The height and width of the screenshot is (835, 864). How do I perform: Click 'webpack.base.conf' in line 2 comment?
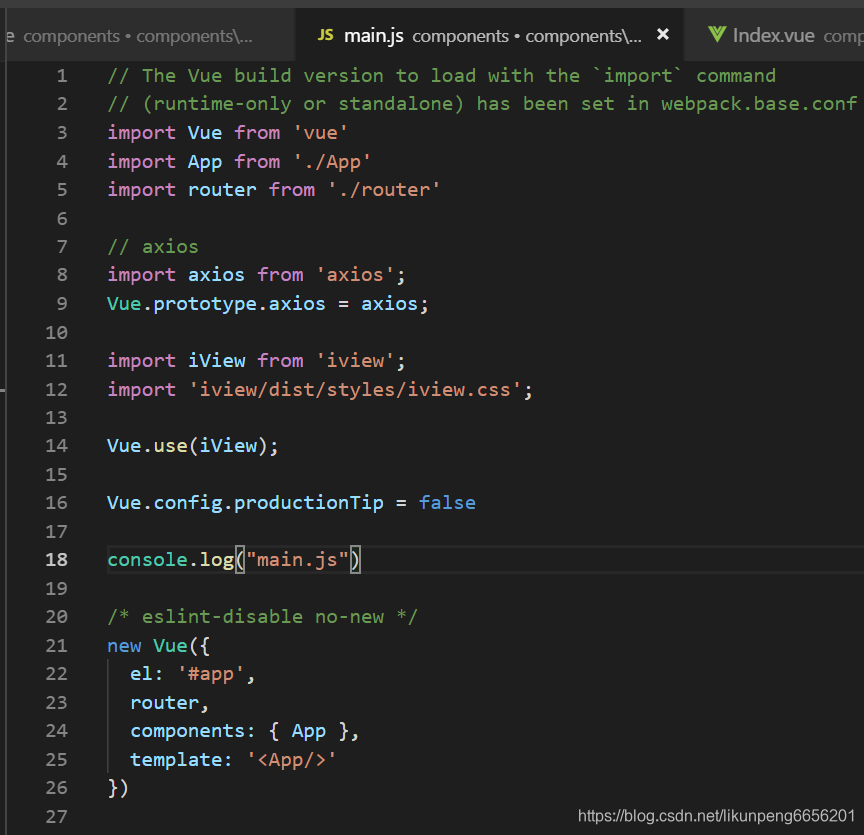(759, 104)
